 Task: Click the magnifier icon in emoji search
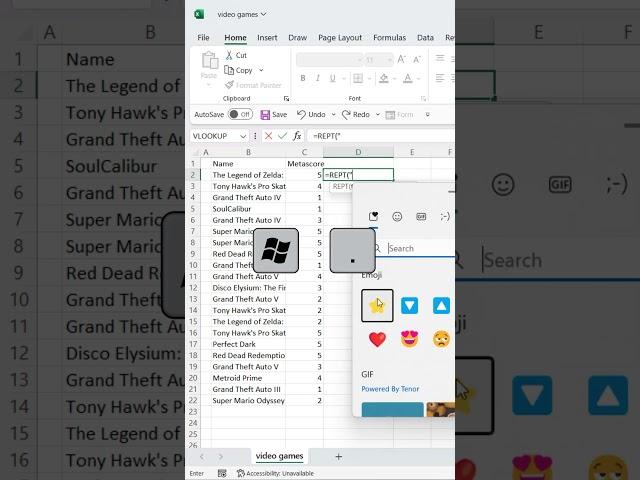[x=377, y=248]
